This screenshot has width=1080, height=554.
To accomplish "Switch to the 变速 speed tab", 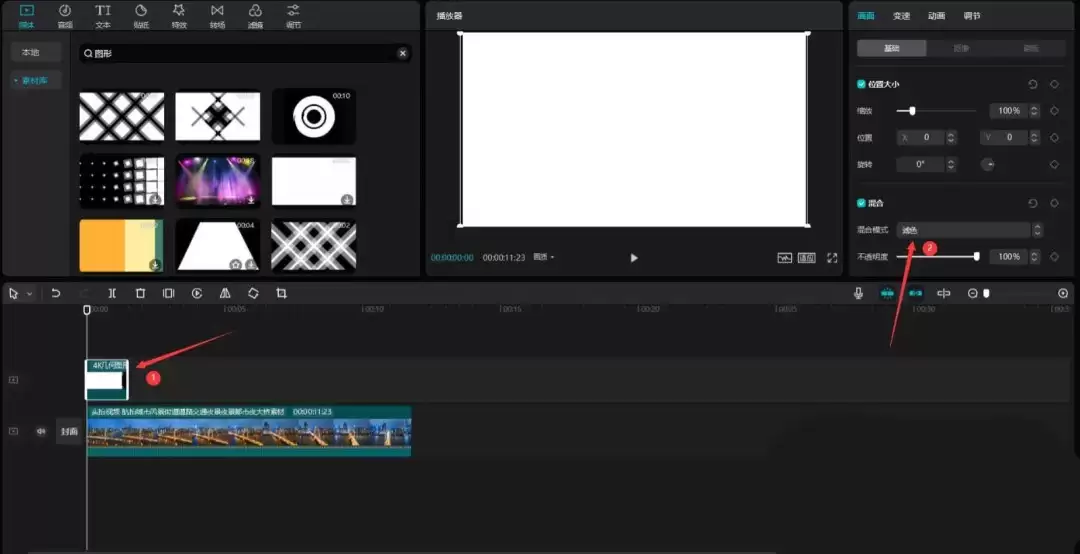I will point(901,15).
